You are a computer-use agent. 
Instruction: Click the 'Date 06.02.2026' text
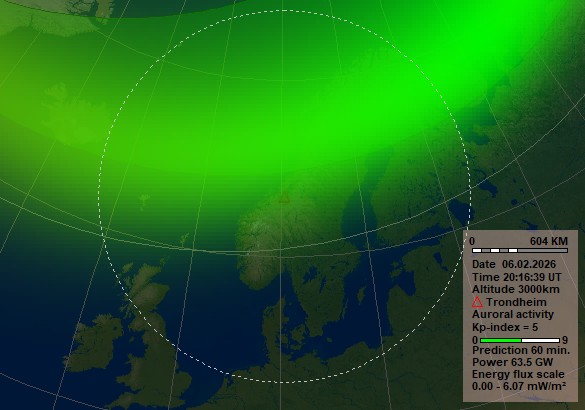tap(514, 264)
